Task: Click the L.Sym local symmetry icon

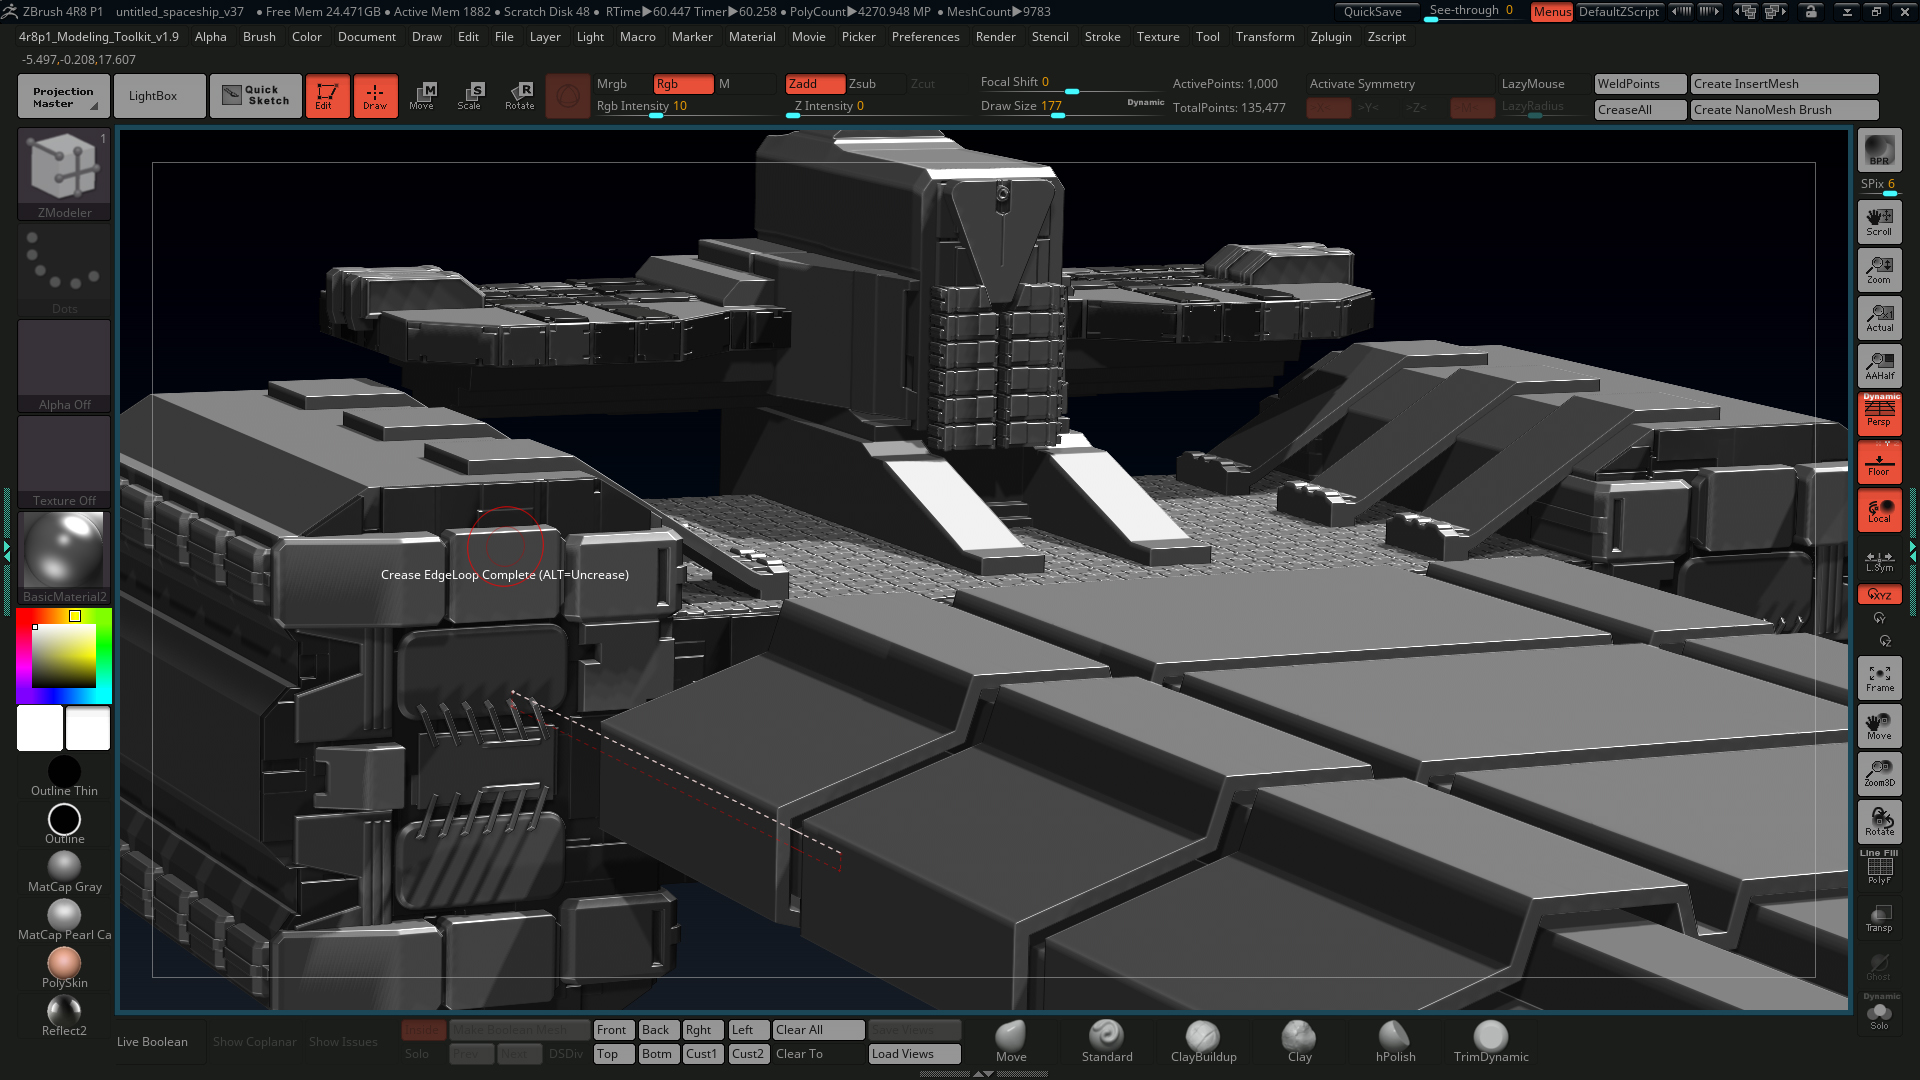Action: click(1879, 561)
